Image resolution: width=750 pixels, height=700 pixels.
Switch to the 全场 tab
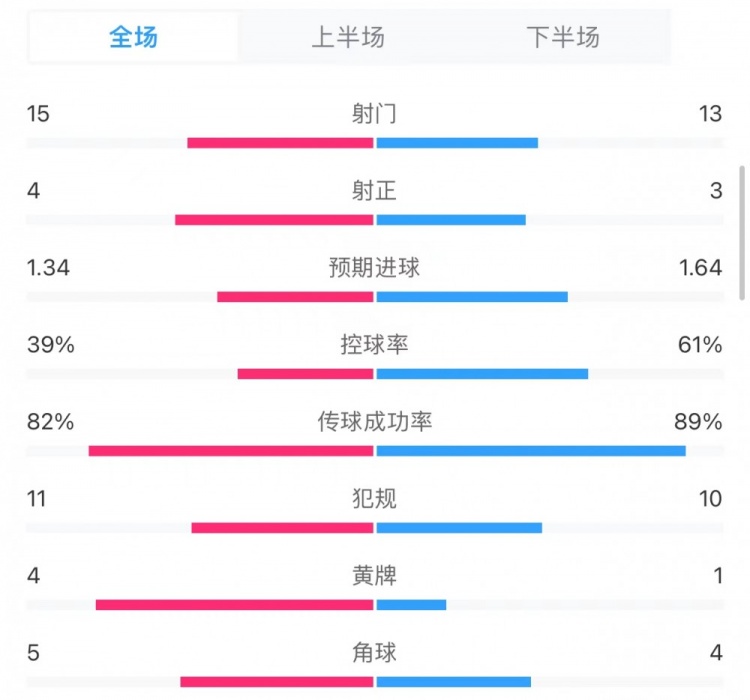[134, 38]
